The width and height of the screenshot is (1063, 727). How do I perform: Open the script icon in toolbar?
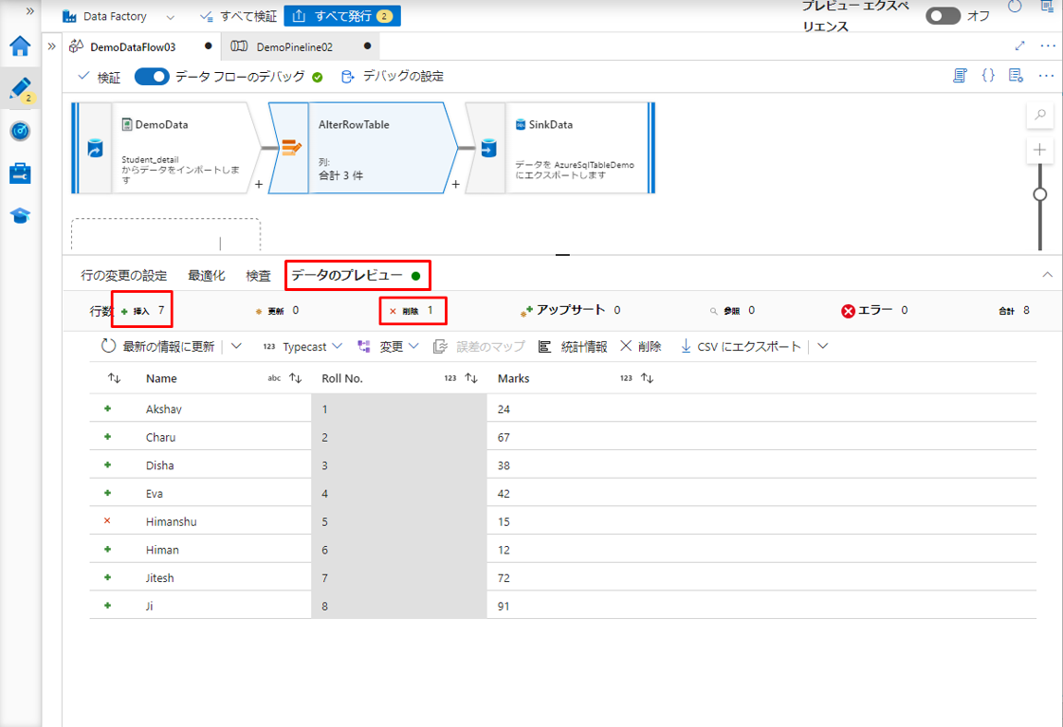[x=960, y=75]
